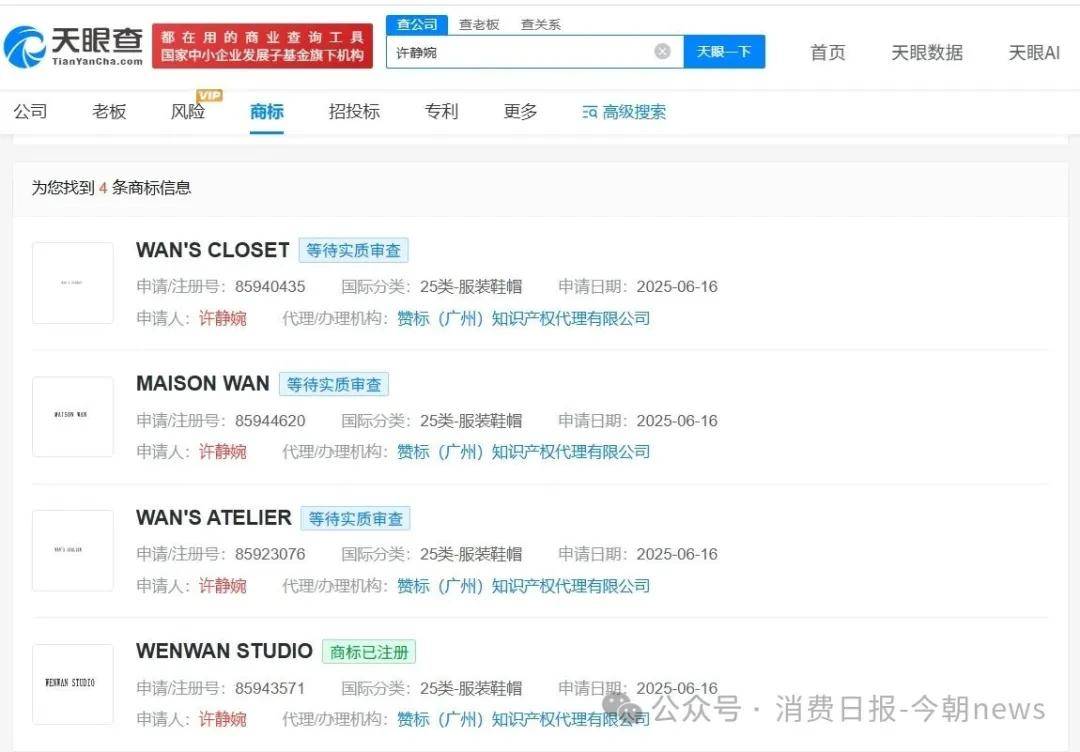The image size is (1080, 752).
Task: Open MAISON WAN trademark thumbnail
Action: (x=72, y=417)
